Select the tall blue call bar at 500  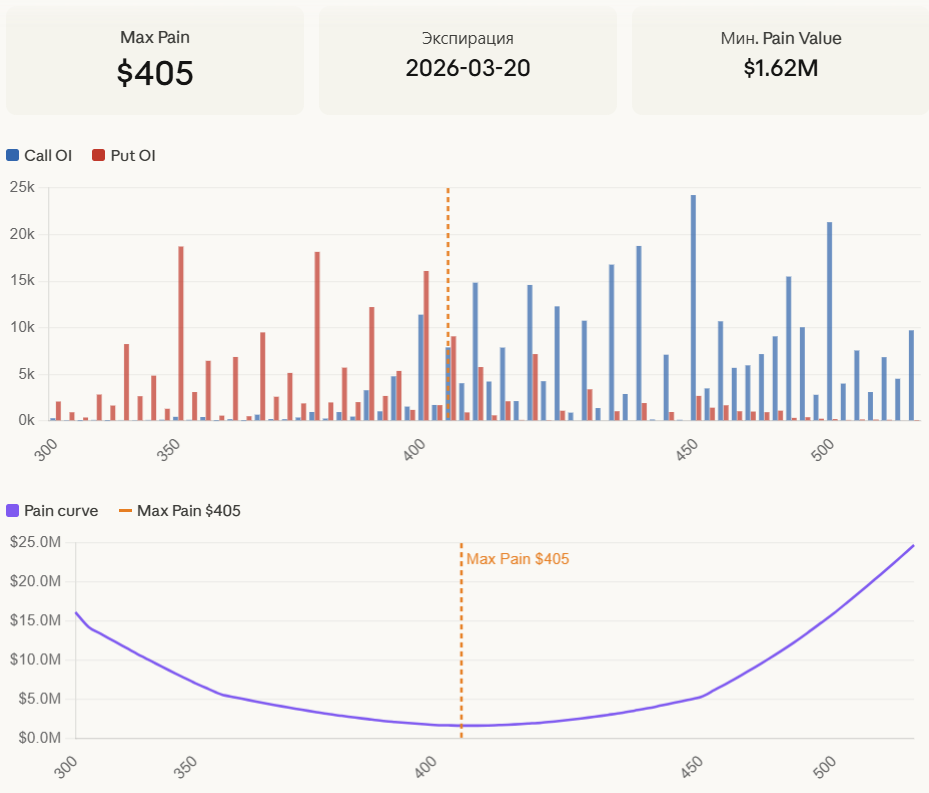(x=829, y=321)
